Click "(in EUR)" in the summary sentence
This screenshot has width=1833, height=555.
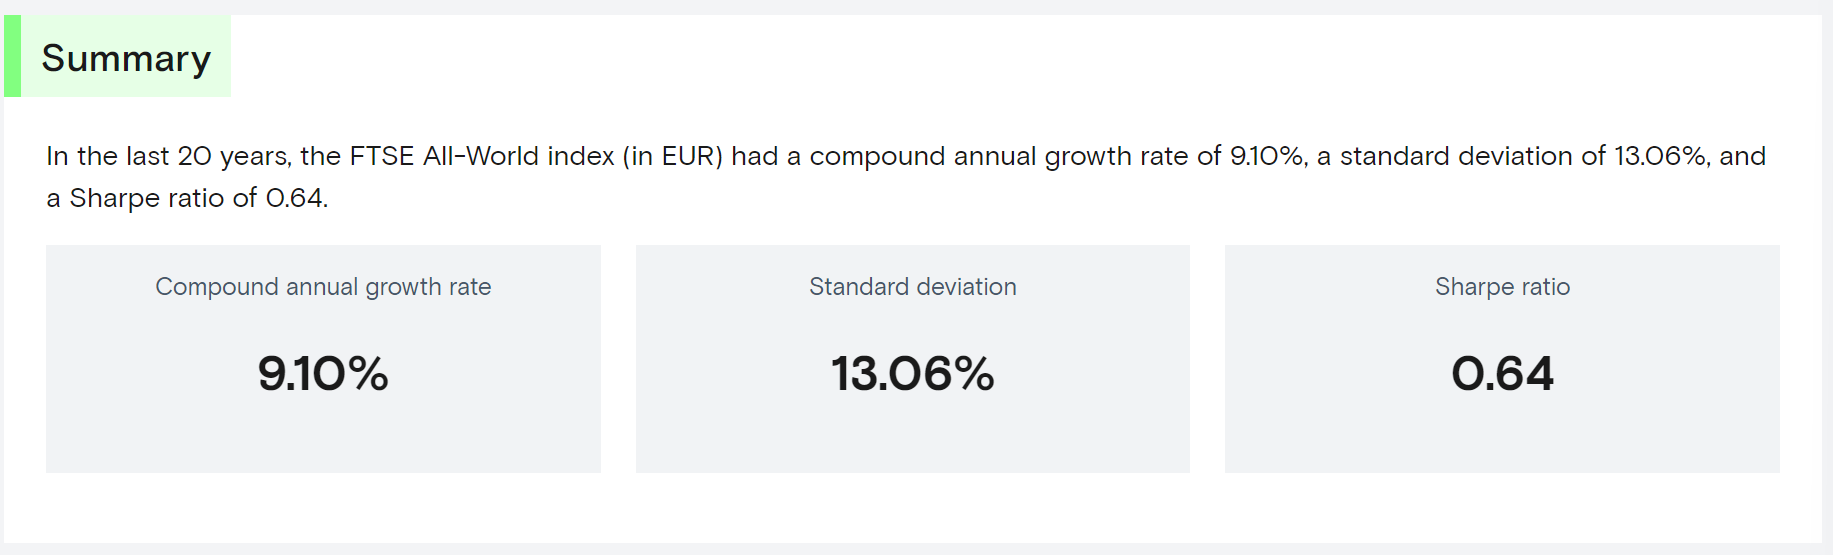672,156
